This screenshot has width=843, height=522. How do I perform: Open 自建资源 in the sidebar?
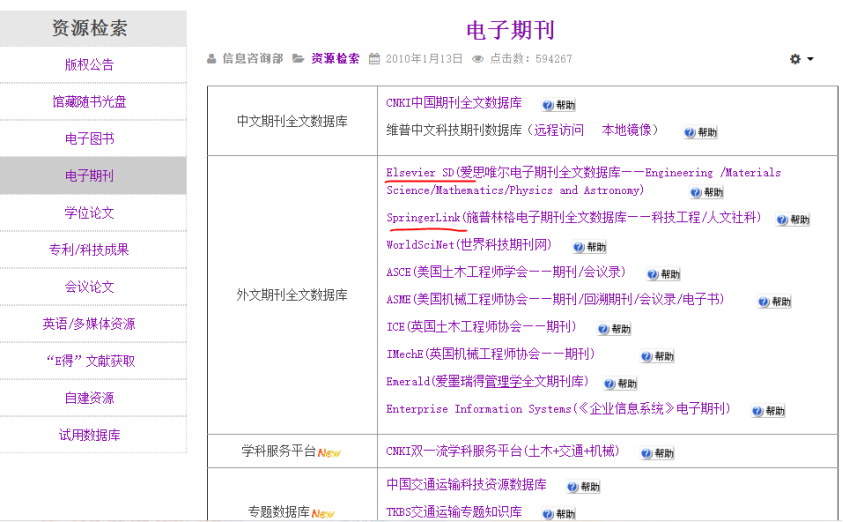89,398
